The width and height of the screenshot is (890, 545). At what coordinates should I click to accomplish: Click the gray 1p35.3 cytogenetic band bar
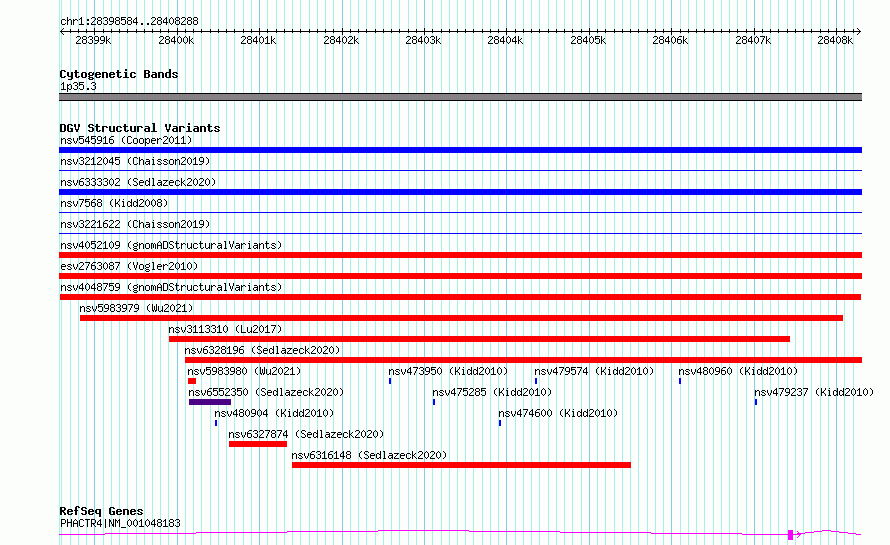tap(460, 97)
